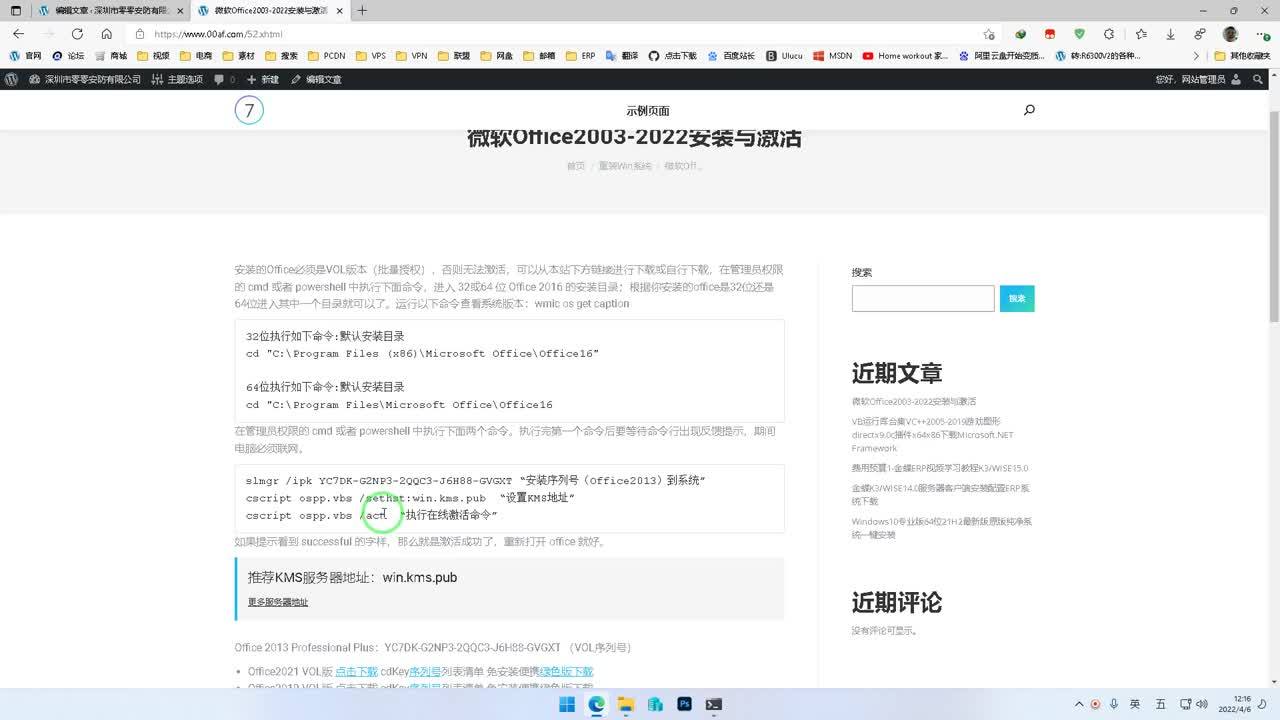Show hidden system tray icons
The width and height of the screenshot is (1280, 720).
(1075, 704)
